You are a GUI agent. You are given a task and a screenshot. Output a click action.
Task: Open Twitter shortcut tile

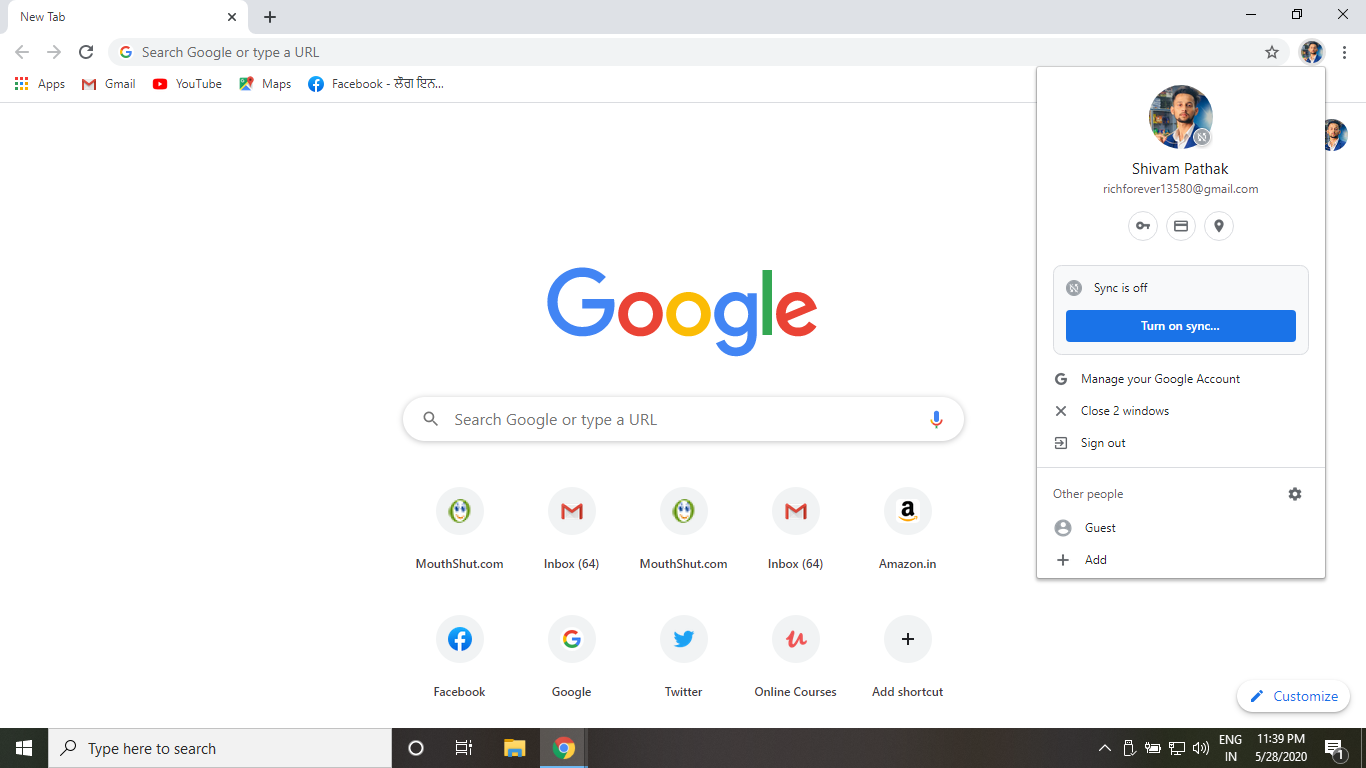[x=684, y=657]
